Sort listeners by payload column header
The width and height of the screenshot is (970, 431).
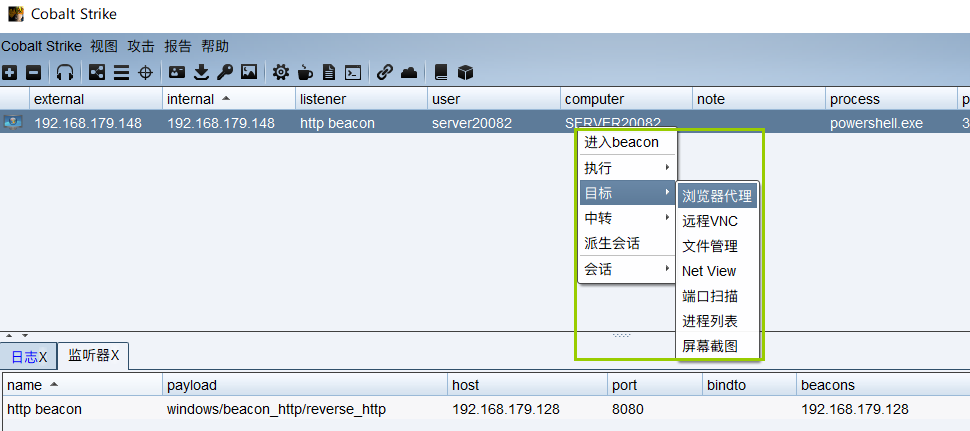click(x=305, y=385)
